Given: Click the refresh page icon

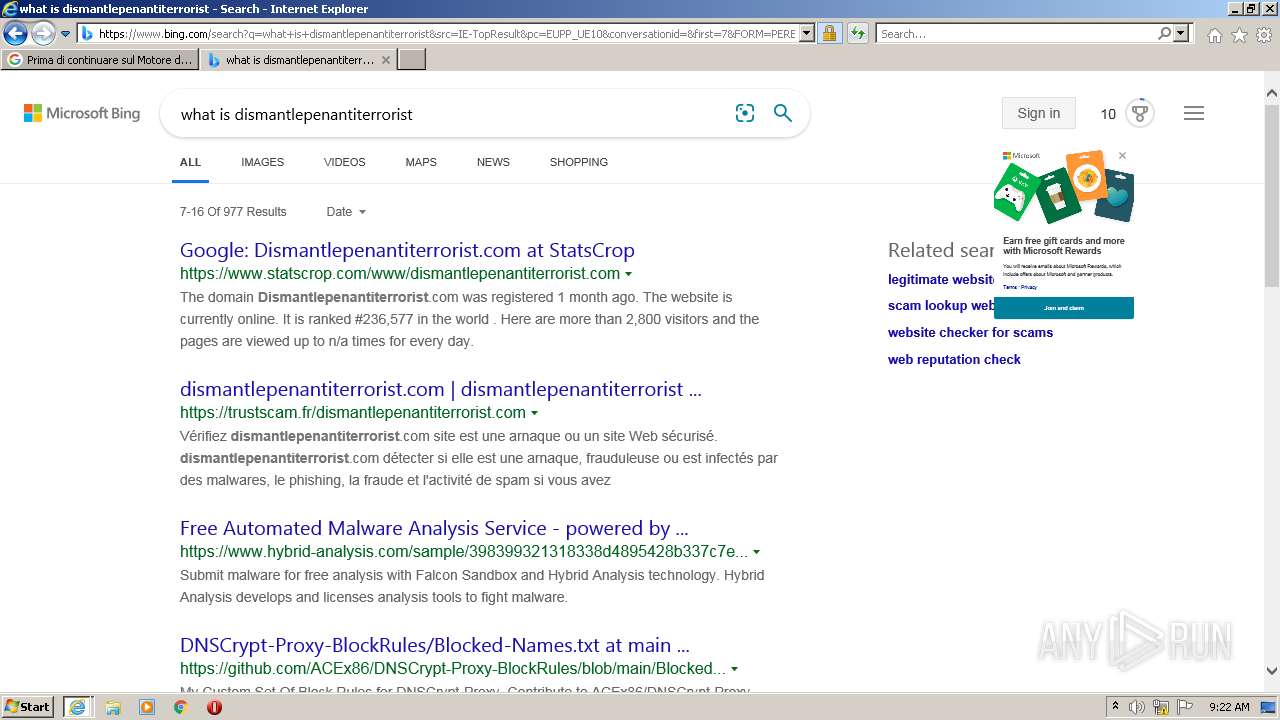Looking at the screenshot, I should pyautogui.click(x=858, y=33).
